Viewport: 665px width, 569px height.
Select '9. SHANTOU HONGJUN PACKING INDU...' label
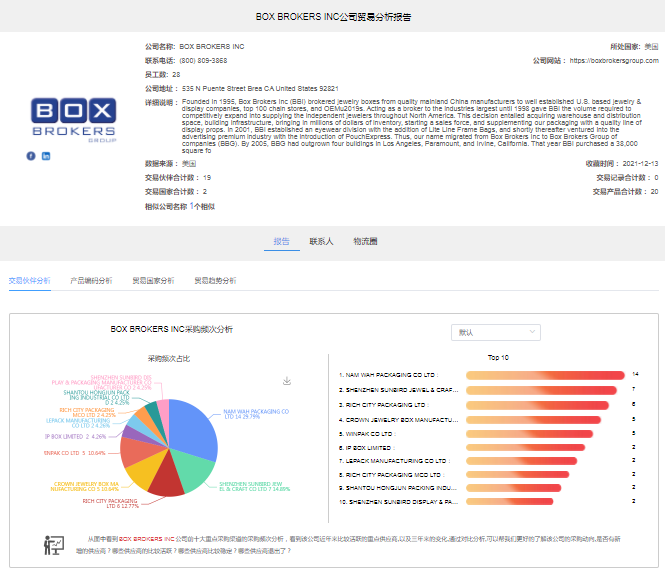click(x=399, y=488)
